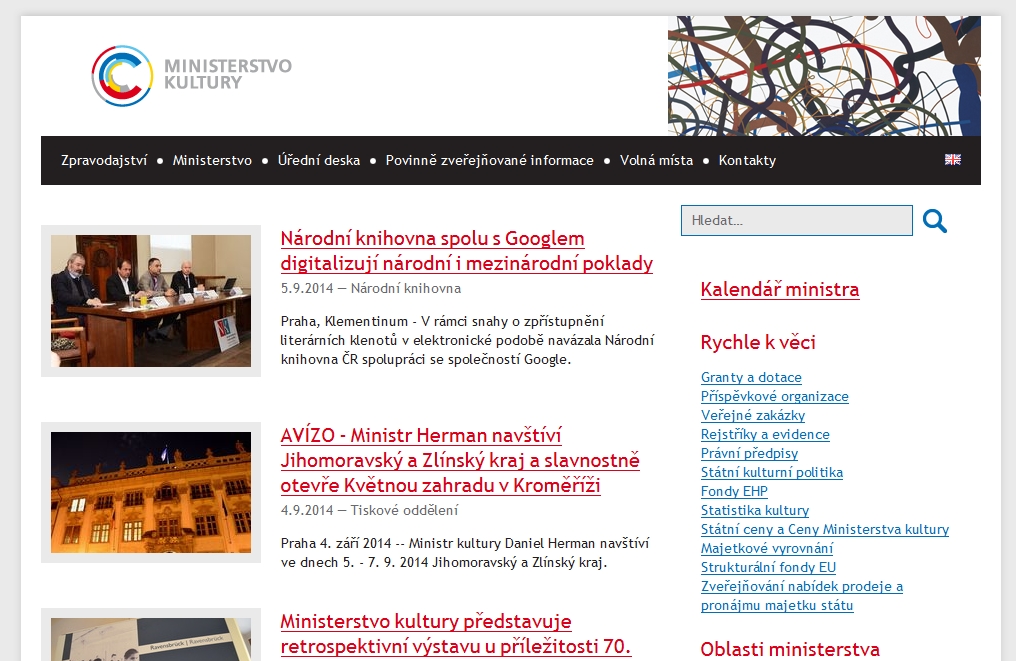Select Volná místa in the navigation bar
Image resolution: width=1016 pixels, height=661 pixels.
click(656, 160)
